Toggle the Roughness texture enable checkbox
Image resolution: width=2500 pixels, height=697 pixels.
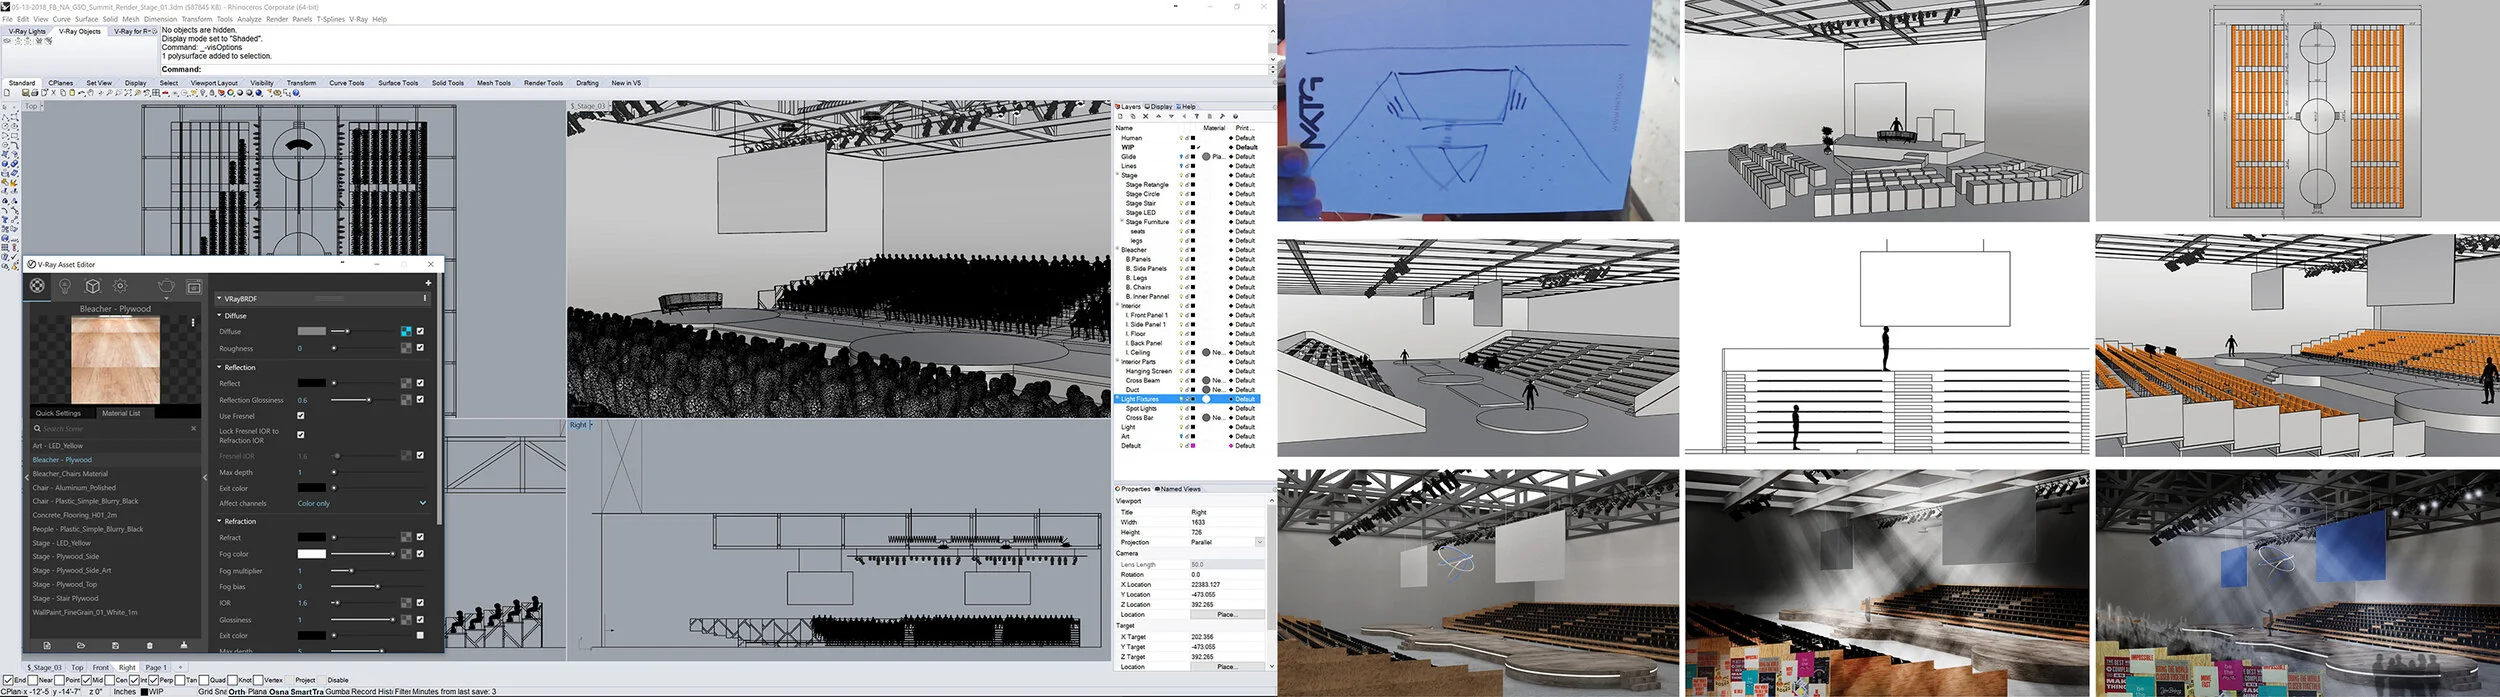420,348
